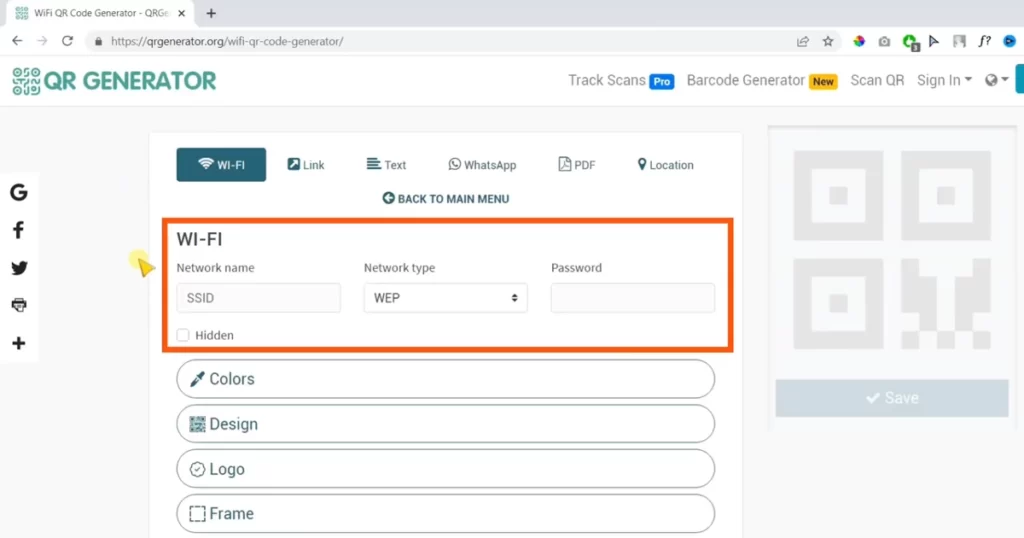The image size is (1024, 538).
Task: Click the arrow-shaped extension icon
Action: click(935, 41)
